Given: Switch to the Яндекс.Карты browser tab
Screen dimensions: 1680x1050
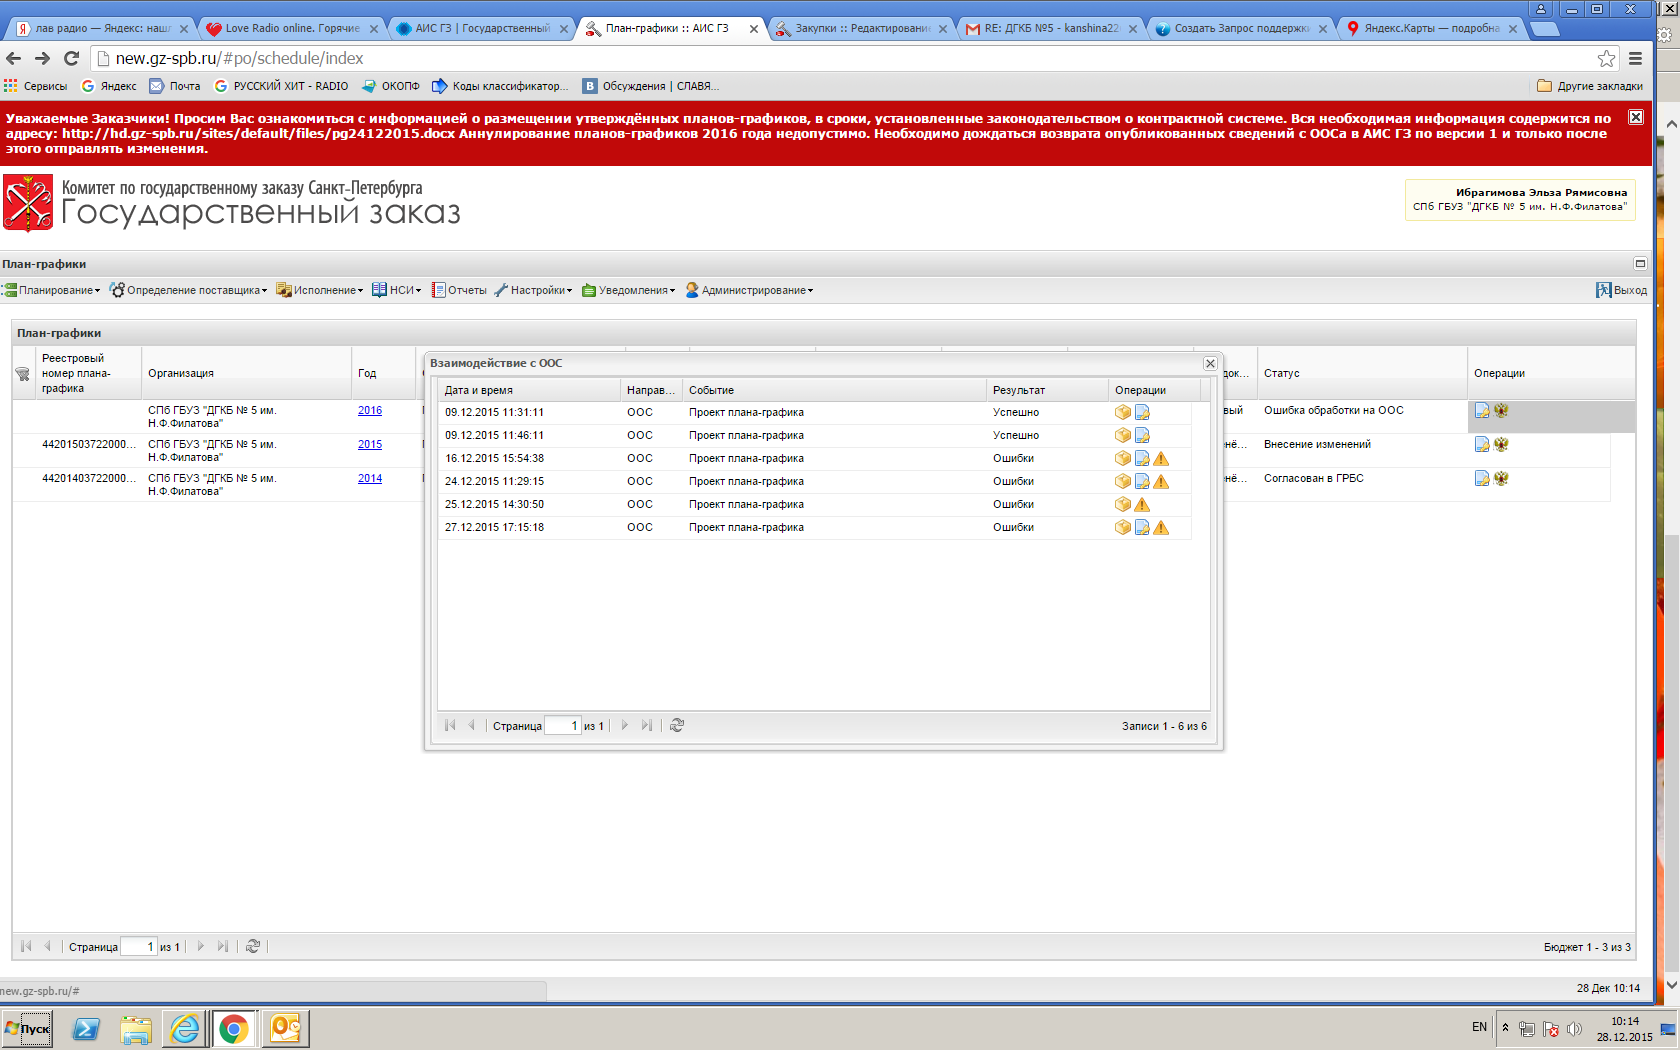Looking at the screenshot, I should 1430,28.
